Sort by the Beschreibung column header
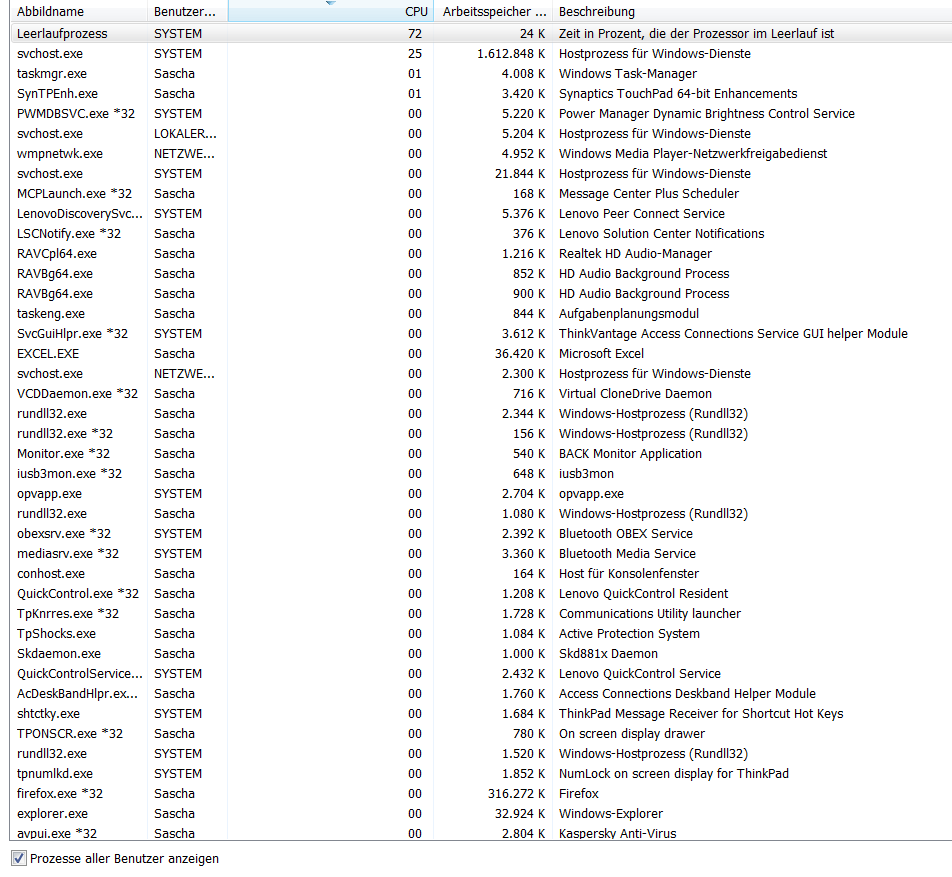The image size is (952, 877). click(752, 12)
